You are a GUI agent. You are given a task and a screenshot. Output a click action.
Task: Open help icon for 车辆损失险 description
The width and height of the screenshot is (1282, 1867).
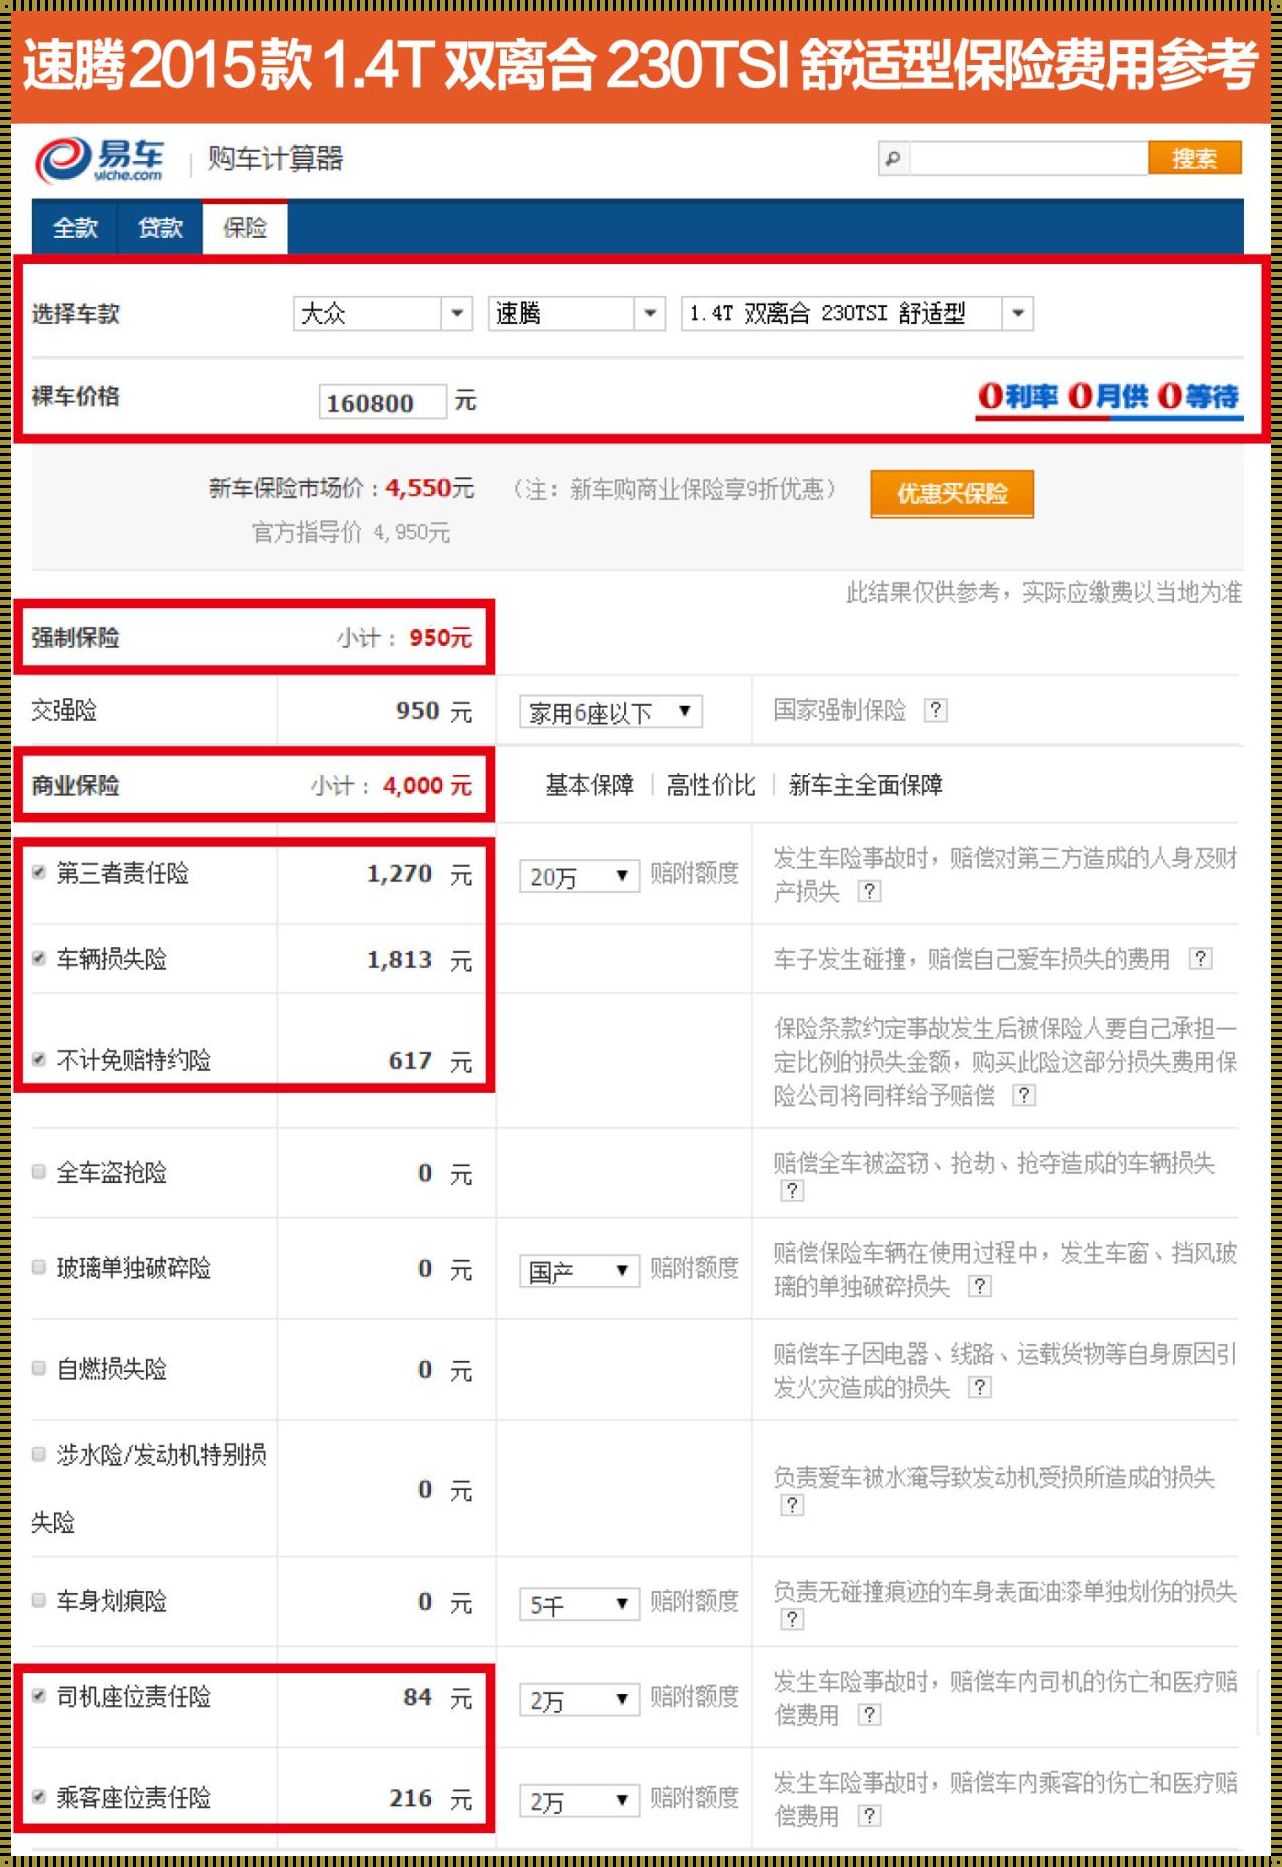(1200, 959)
